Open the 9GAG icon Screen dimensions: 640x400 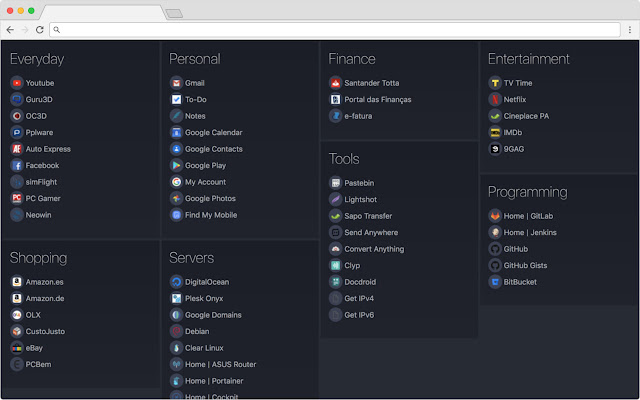point(495,149)
